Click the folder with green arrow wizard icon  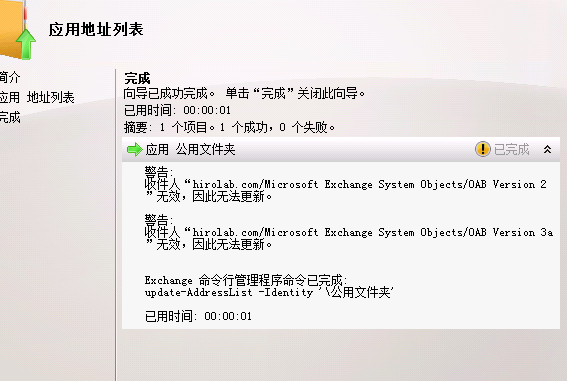(x=17, y=29)
